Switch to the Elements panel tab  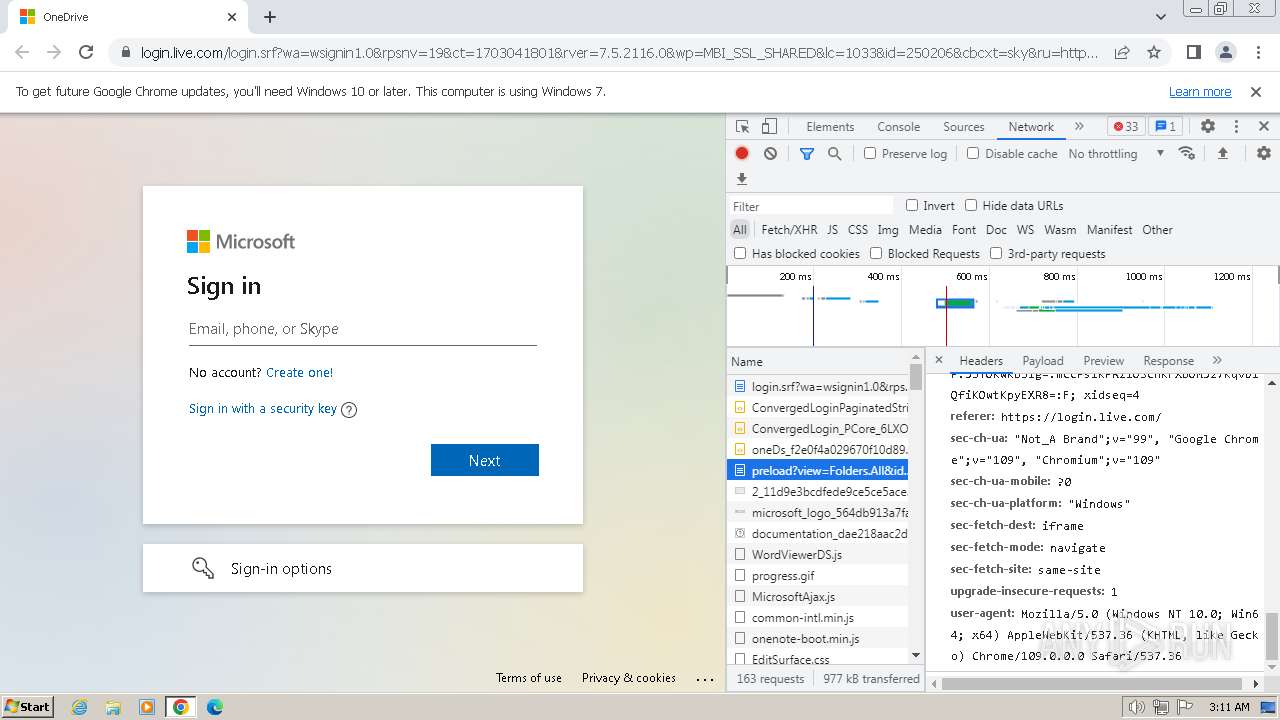tap(830, 127)
